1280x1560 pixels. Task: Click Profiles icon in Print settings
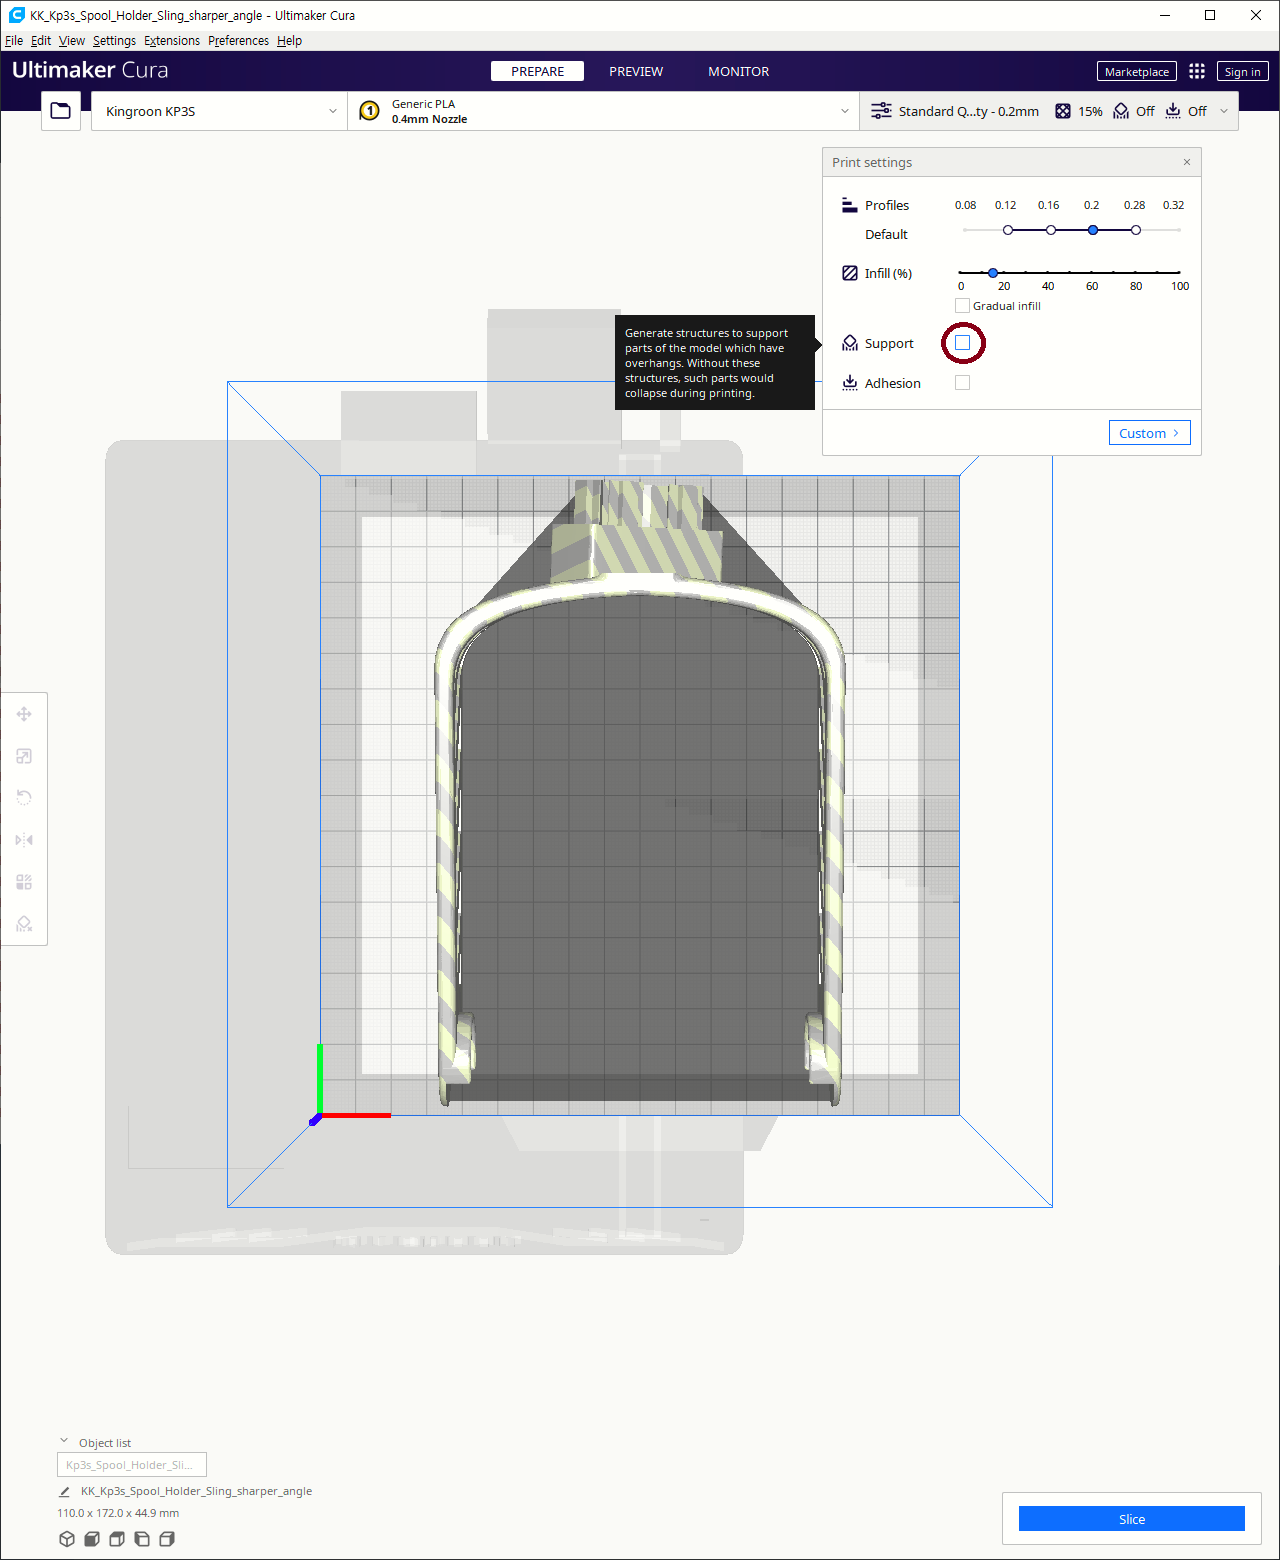[850, 205]
